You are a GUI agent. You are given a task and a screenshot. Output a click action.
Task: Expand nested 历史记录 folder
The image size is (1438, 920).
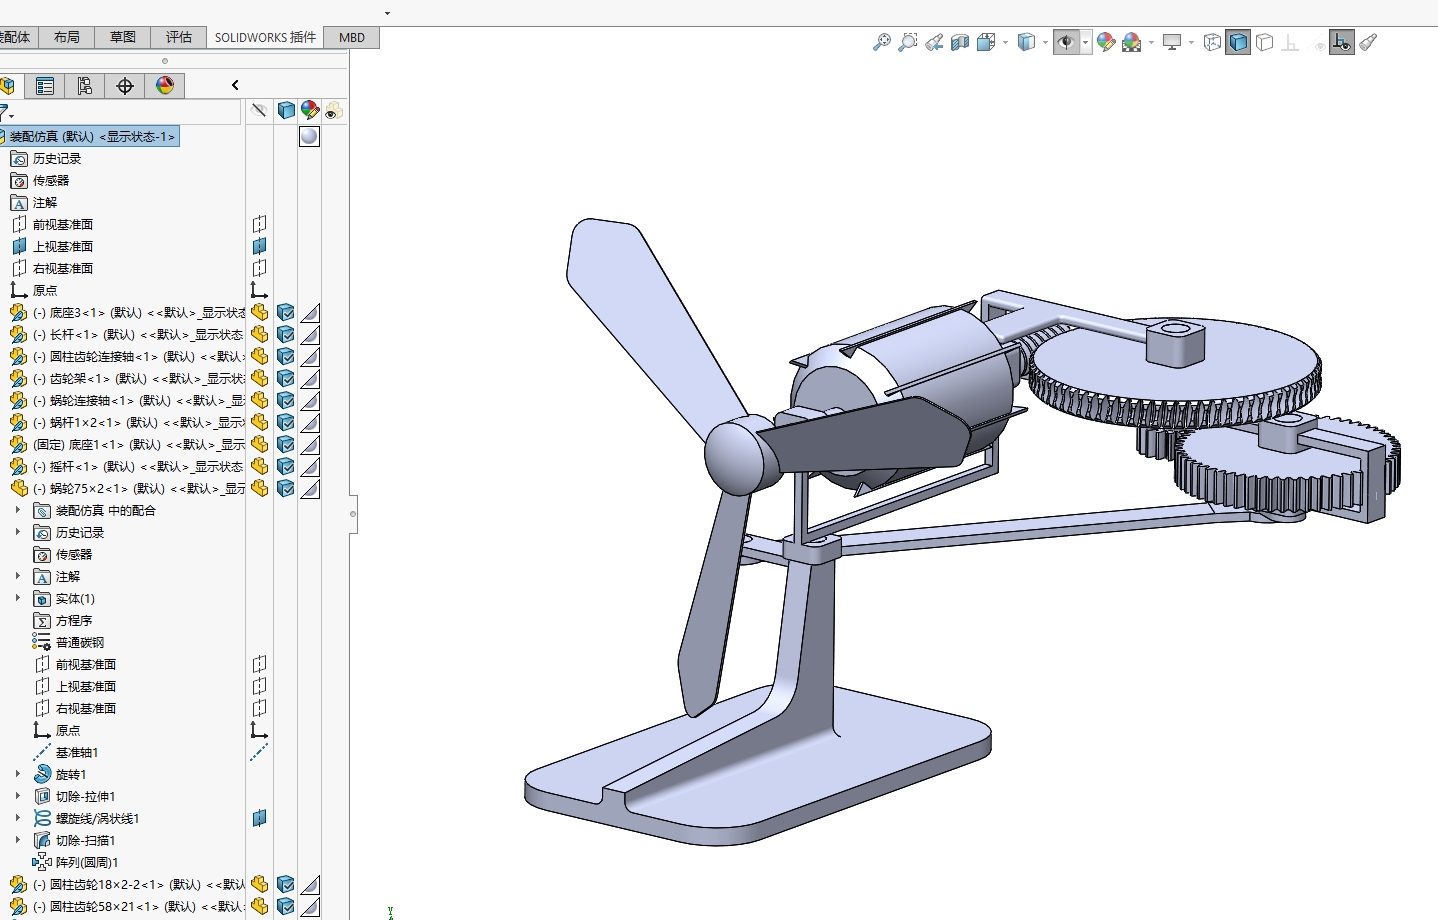17,532
